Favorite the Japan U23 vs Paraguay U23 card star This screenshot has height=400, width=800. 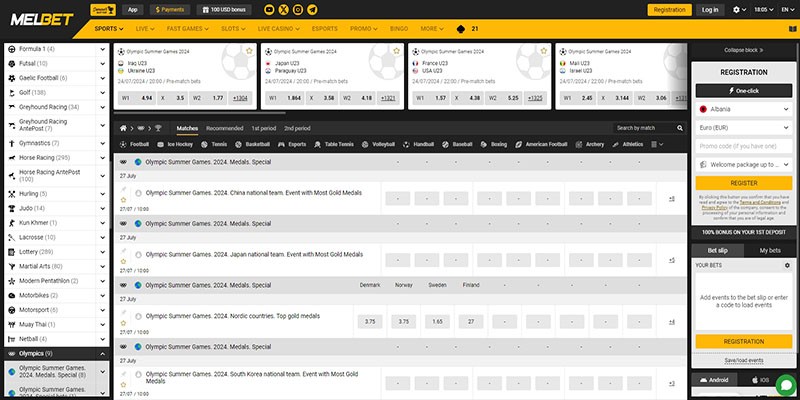tap(396, 51)
